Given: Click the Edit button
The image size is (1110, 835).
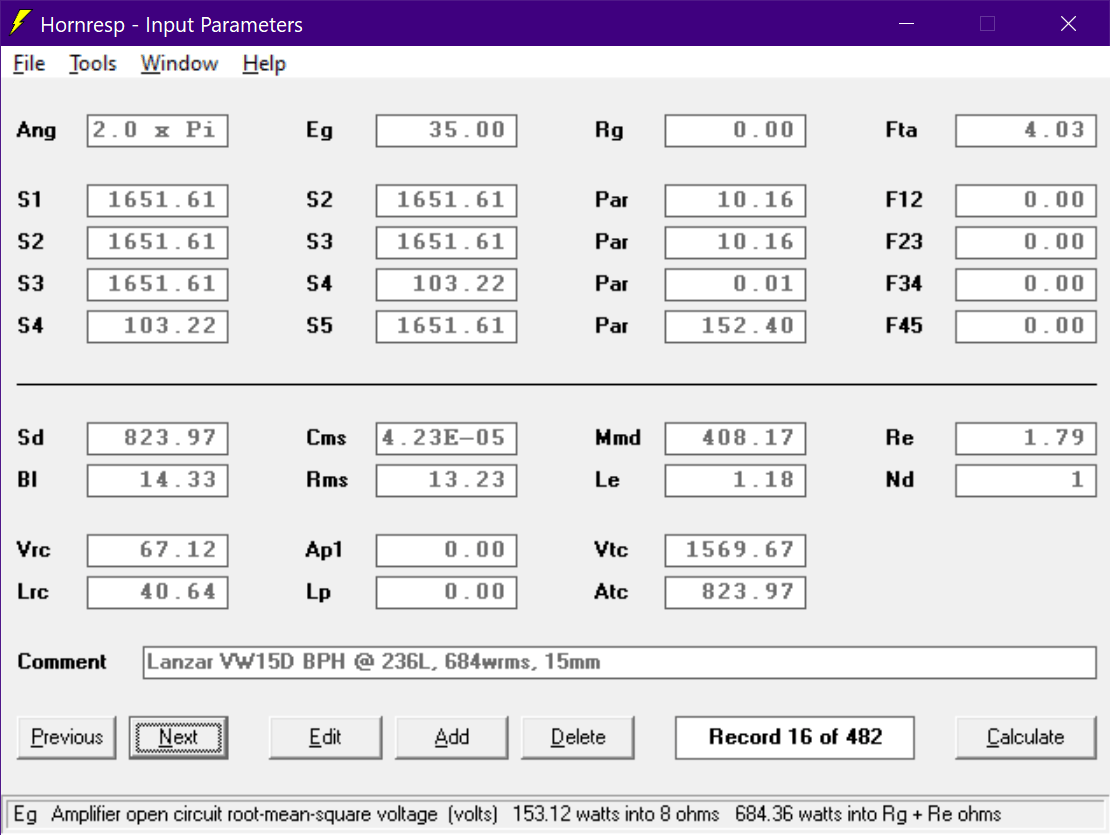Looking at the screenshot, I should (325, 737).
